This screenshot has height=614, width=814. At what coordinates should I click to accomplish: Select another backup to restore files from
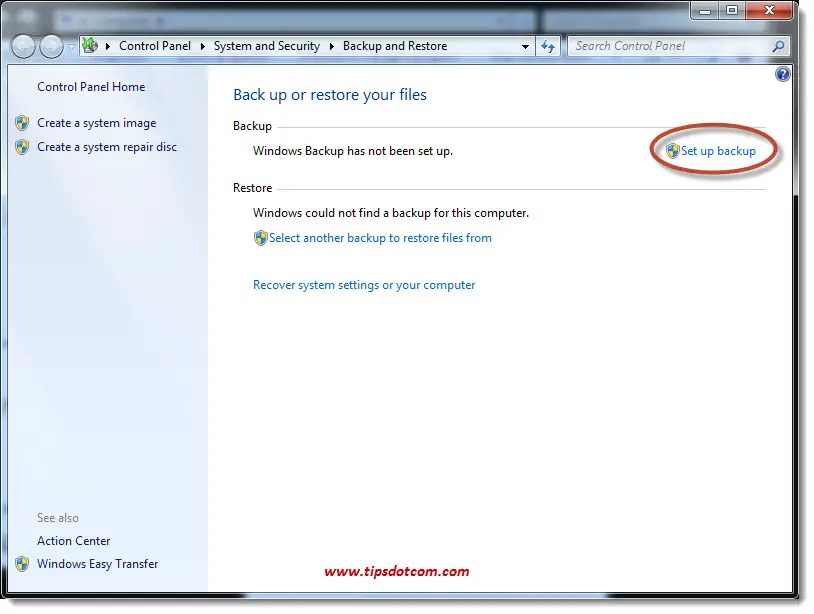[x=380, y=238]
